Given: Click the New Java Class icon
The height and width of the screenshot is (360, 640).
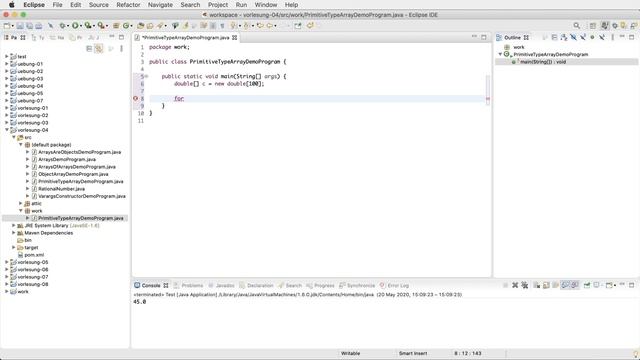Looking at the screenshot, I should (126, 26).
